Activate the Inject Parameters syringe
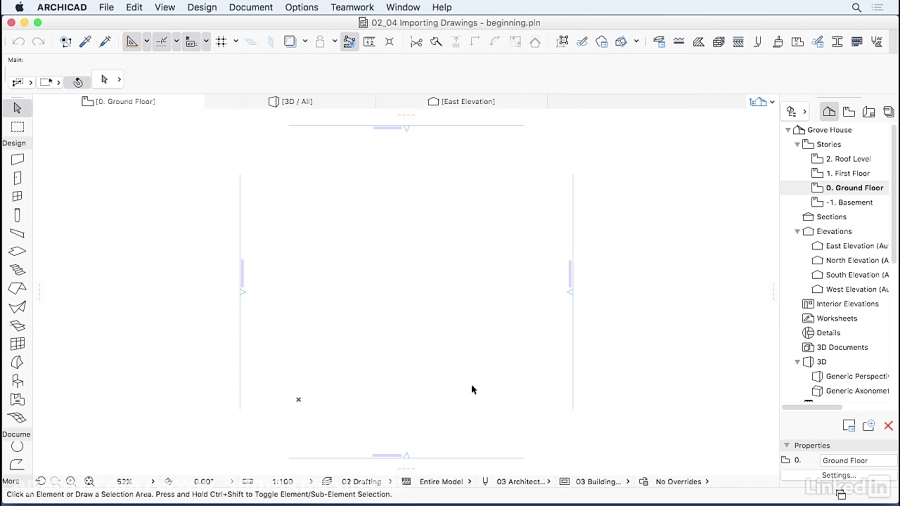 click(105, 41)
